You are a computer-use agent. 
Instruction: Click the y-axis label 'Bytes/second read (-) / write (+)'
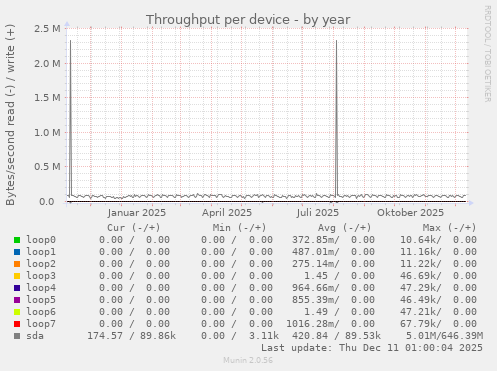coord(10,115)
